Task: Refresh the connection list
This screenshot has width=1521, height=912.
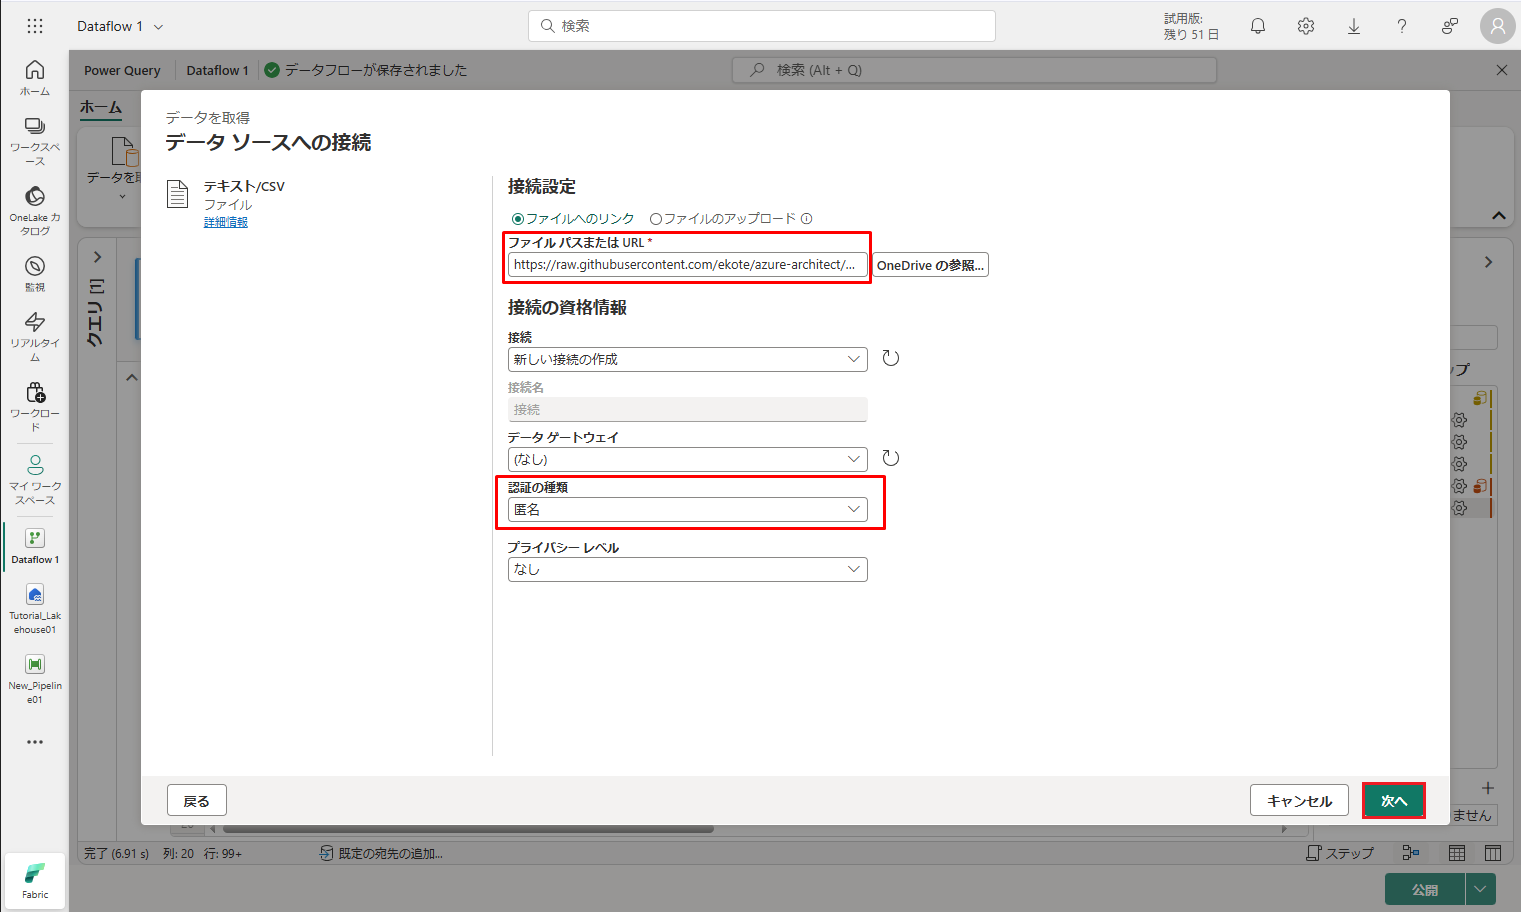Action: click(x=891, y=358)
